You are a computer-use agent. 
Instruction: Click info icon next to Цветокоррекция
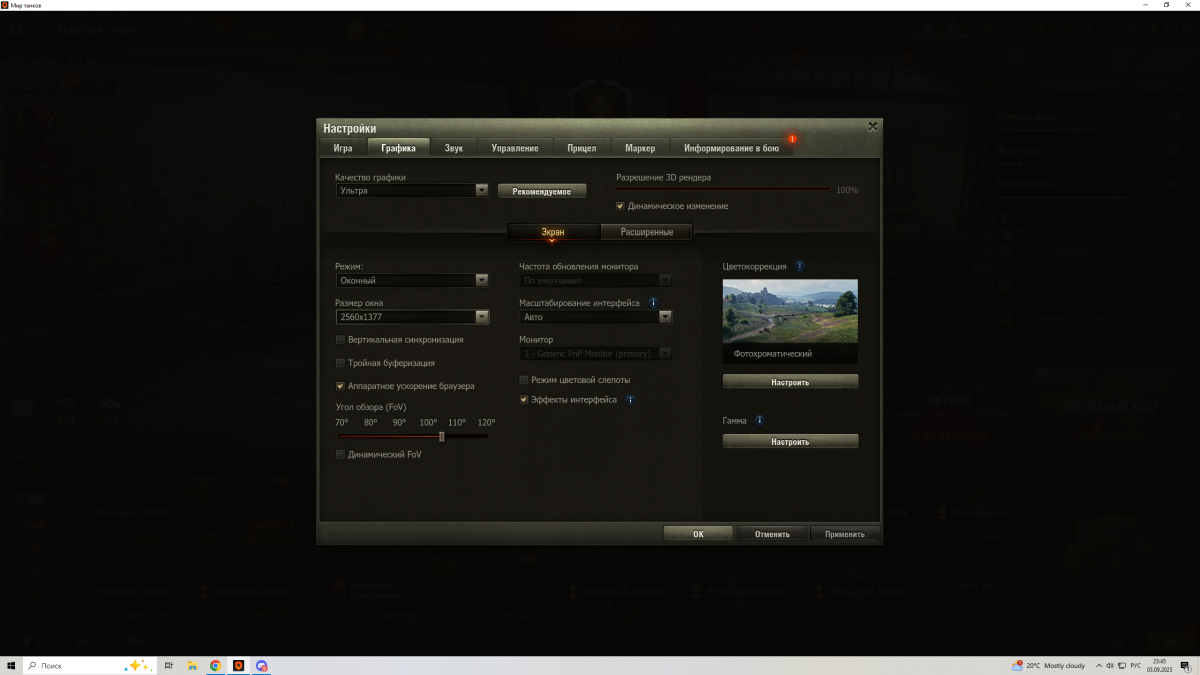click(x=799, y=267)
